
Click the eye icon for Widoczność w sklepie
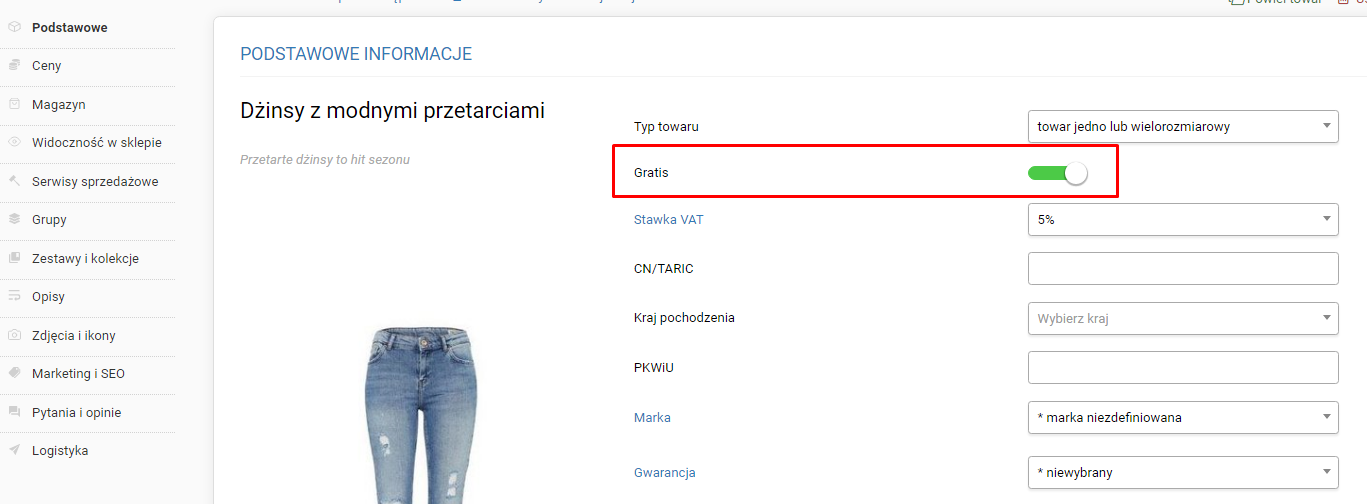[14, 143]
